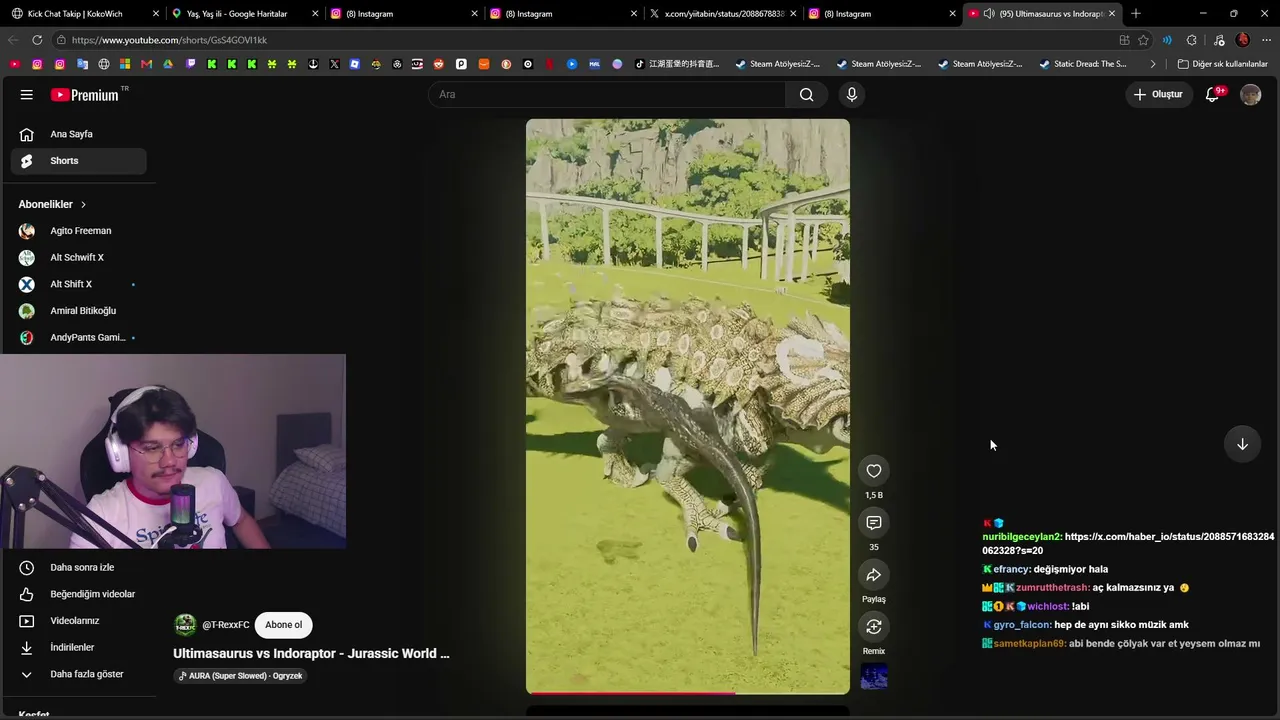The height and width of the screenshot is (720, 1280).
Task: Start voice search with the microphone
Action: click(x=852, y=94)
